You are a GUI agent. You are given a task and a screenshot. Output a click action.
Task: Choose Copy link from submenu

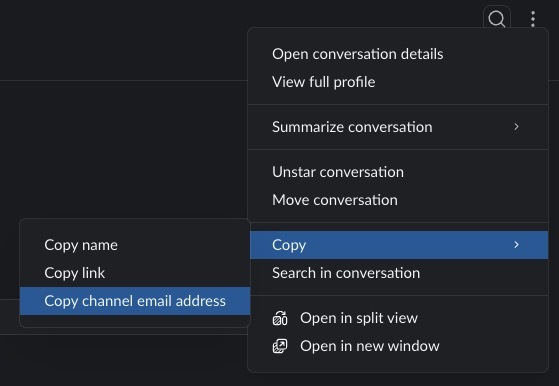[x=135, y=273]
